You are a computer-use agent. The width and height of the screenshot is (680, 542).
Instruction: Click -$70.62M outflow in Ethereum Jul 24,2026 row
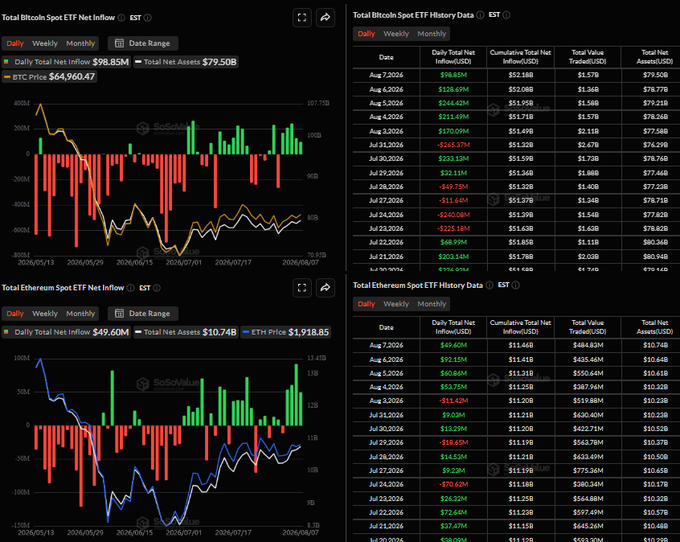[454, 484]
